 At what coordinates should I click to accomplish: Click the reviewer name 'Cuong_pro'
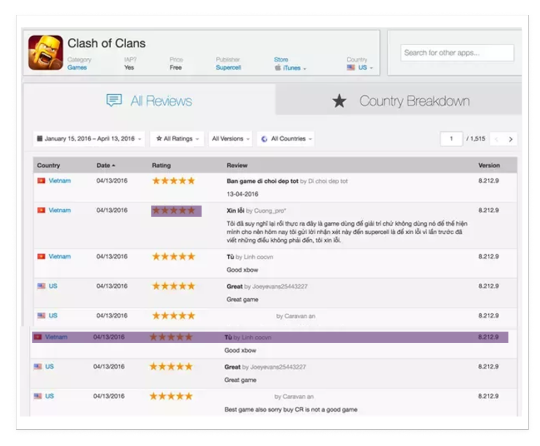tap(270, 211)
